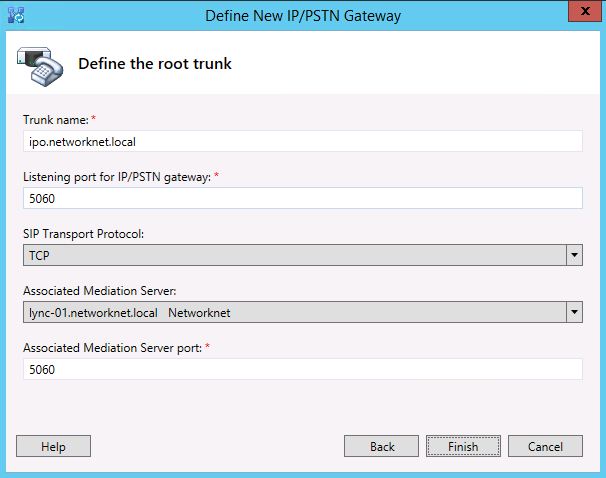The height and width of the screenshot is (478, 606).
Task: Open the SIP Transport Protocol combo box showing TCP
Action: (x=294, y=255)
